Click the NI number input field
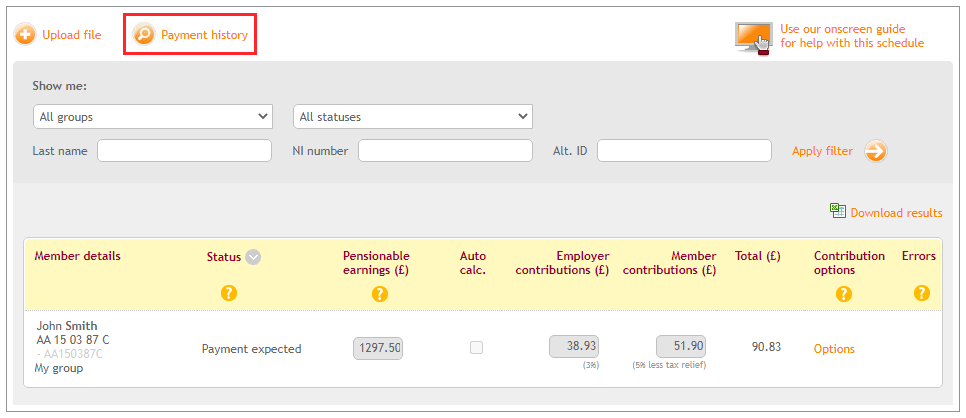Viewport: 966px width, 418px height. 445,151
